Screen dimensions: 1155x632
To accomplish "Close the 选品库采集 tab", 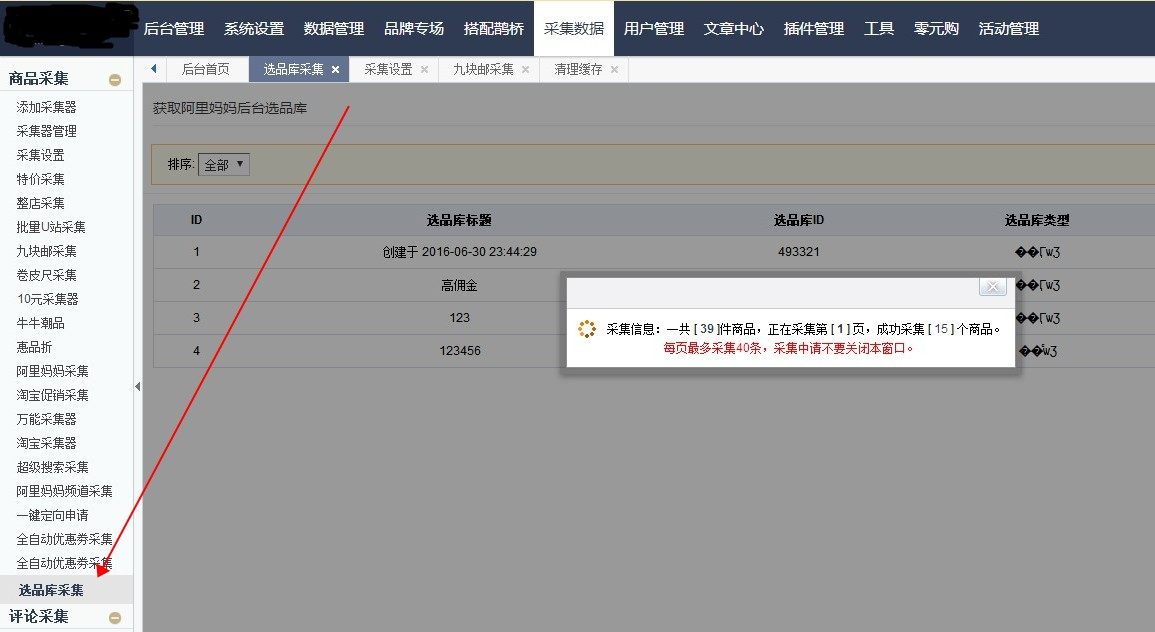I will tap(335, 69).
